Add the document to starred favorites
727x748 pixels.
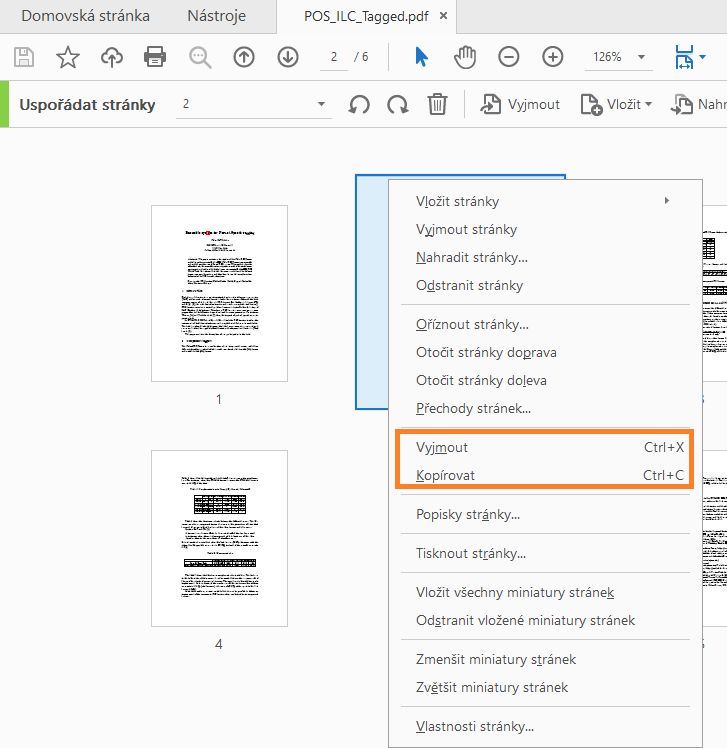[67, 57]
